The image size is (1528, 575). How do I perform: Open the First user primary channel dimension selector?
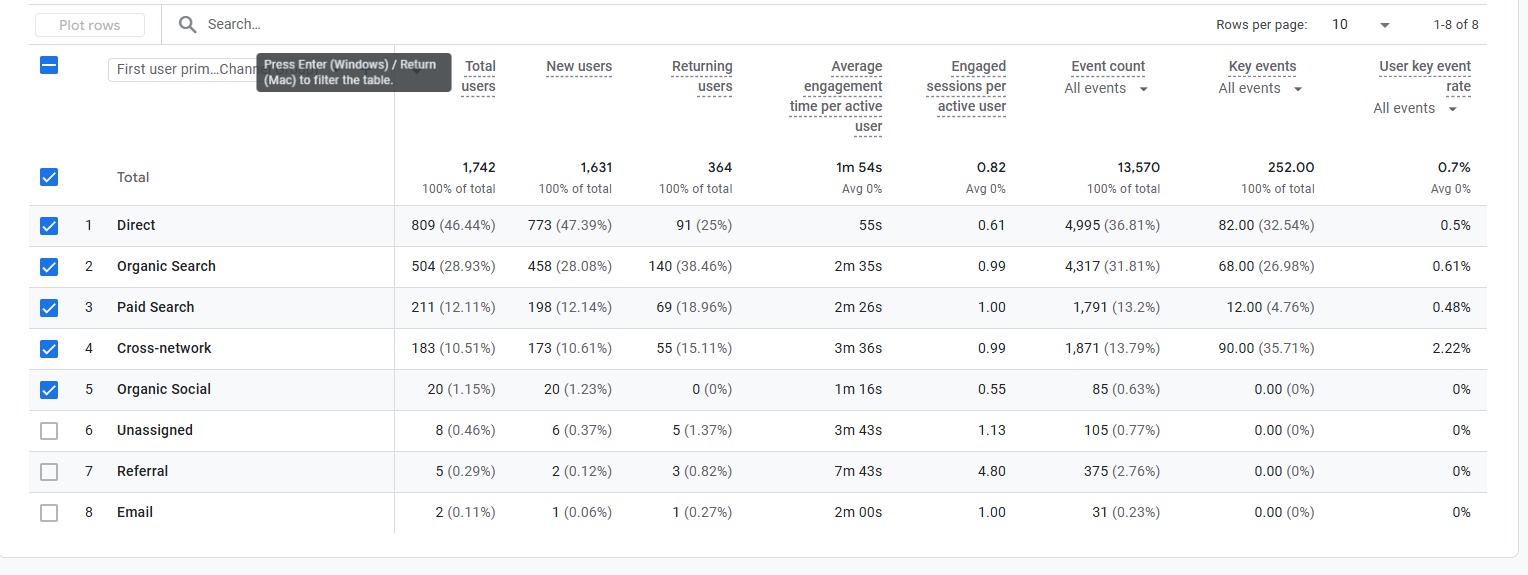(183, 69)
